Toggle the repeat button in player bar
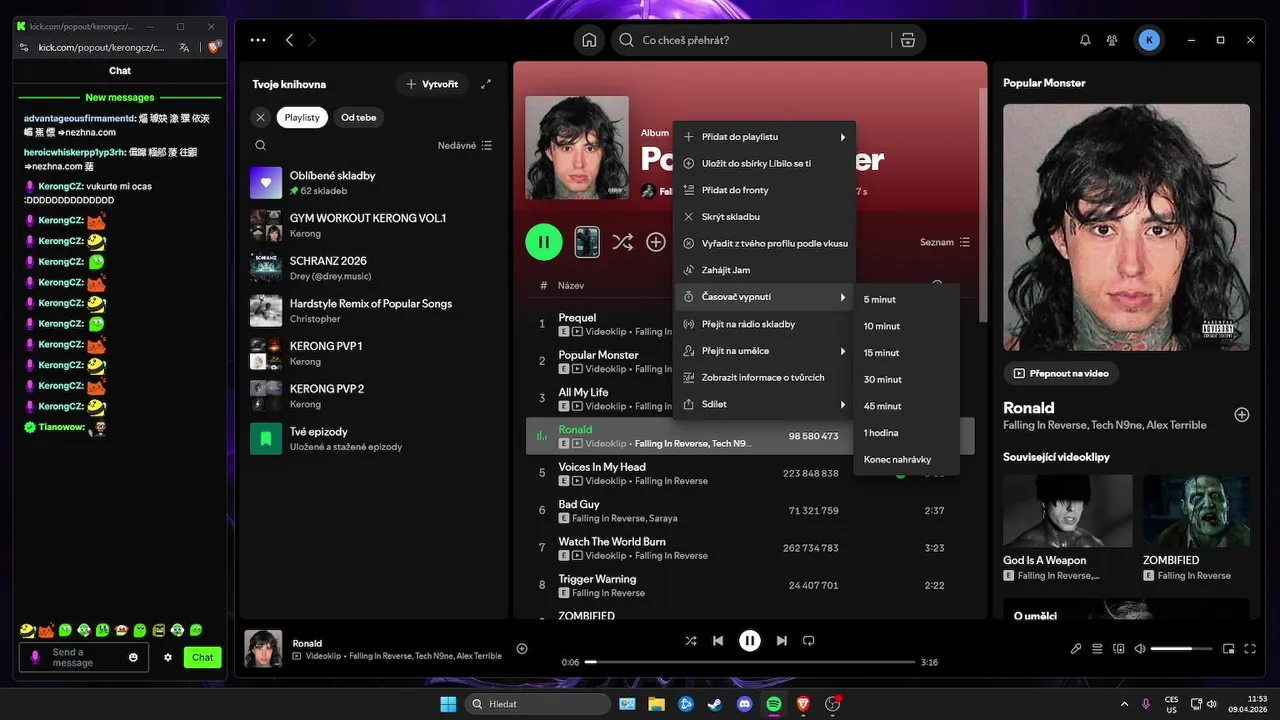Screen dimensions: 1280x720 [809, 641]
